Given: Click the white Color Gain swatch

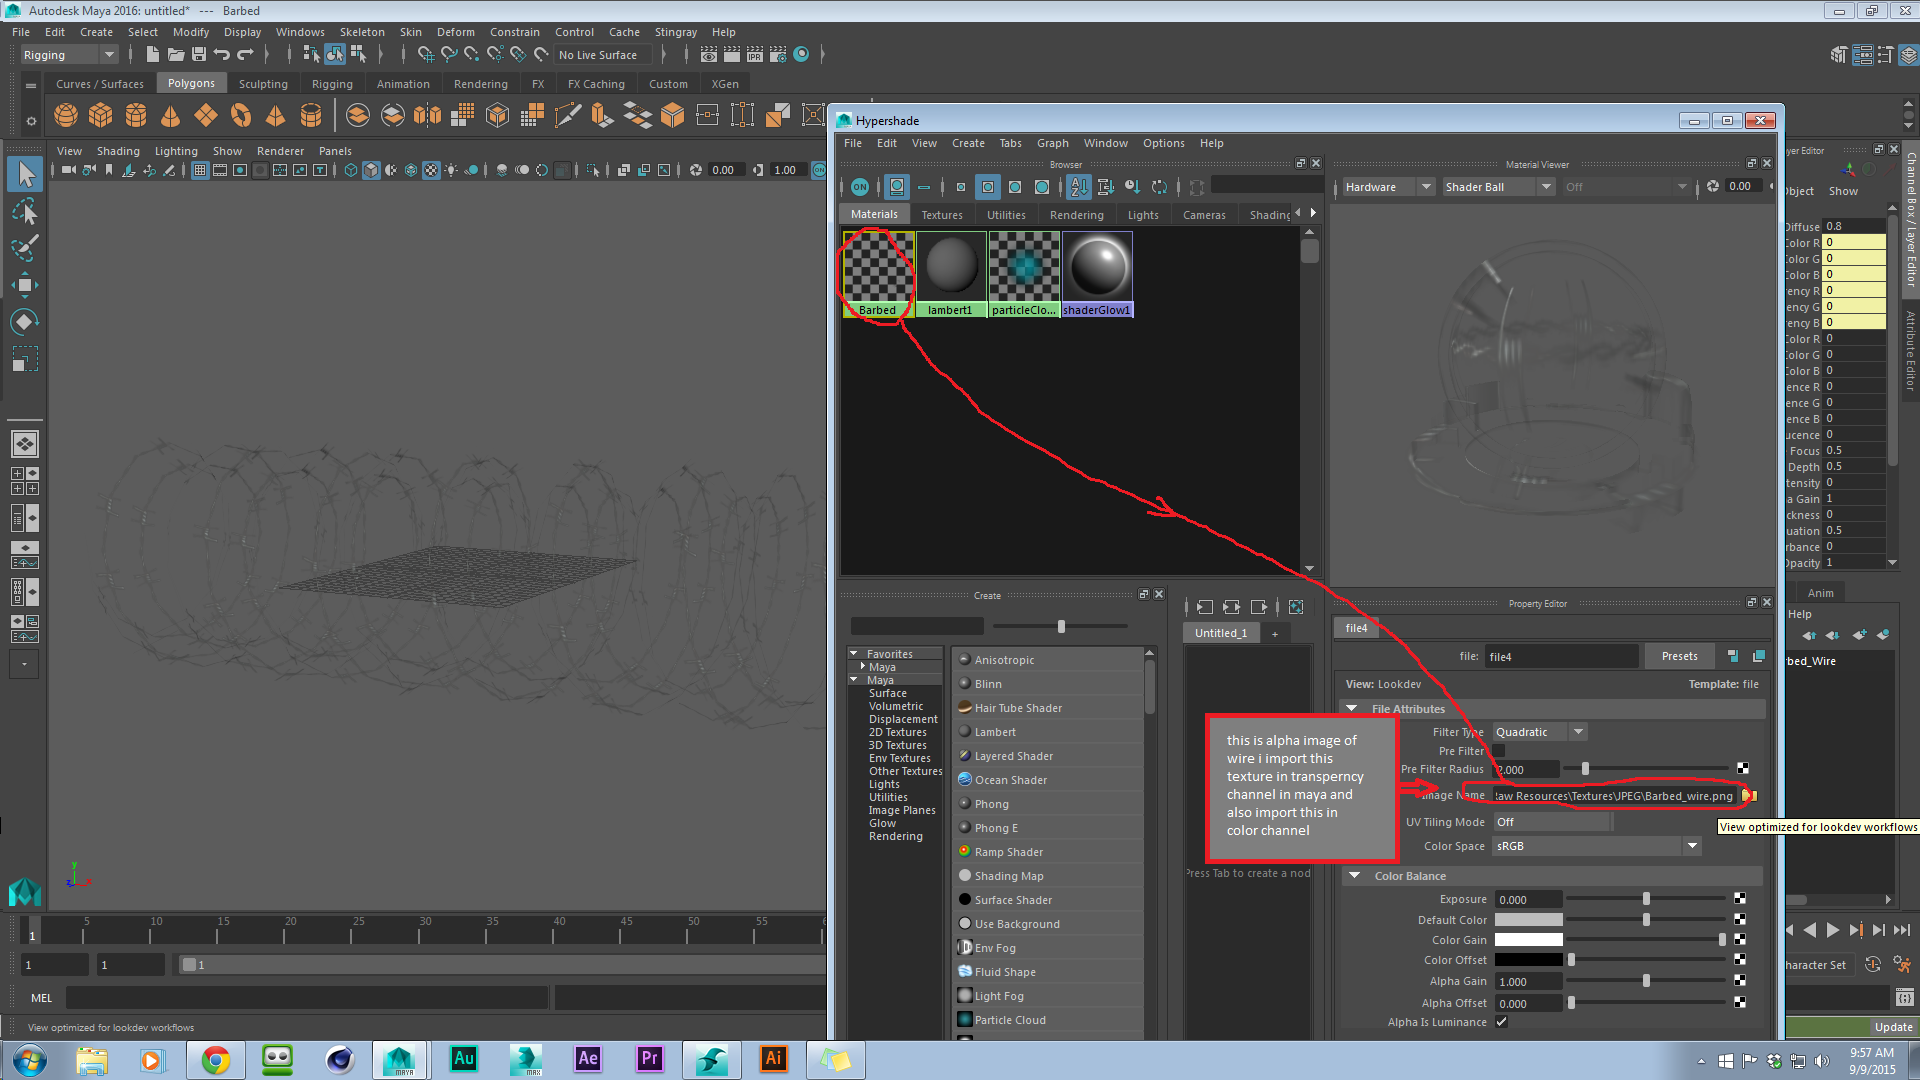Looking at the screenshot, I should click(x=1527, y=939).
